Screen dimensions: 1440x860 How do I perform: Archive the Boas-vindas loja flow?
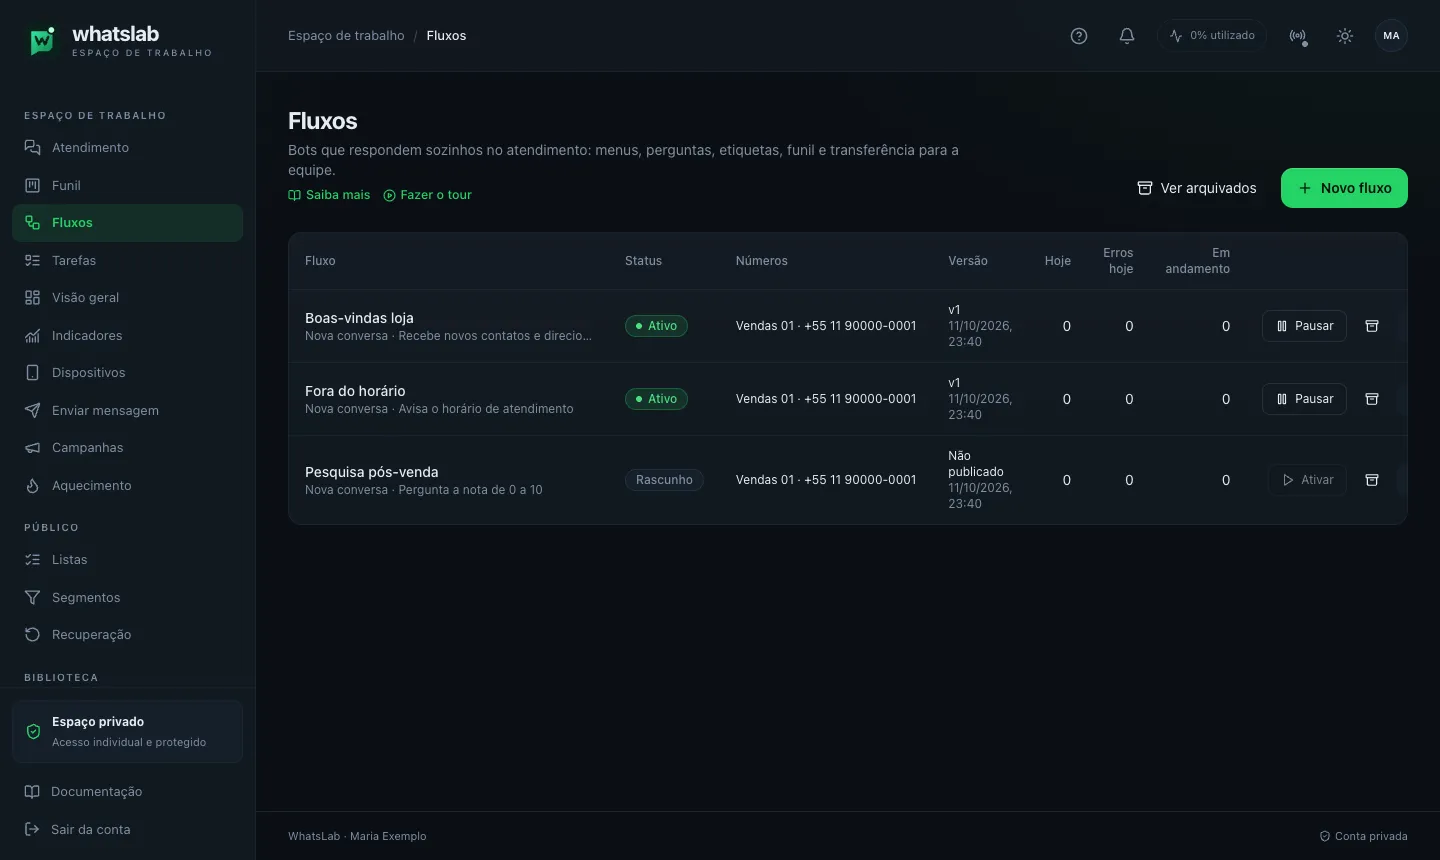(1372, 326)
